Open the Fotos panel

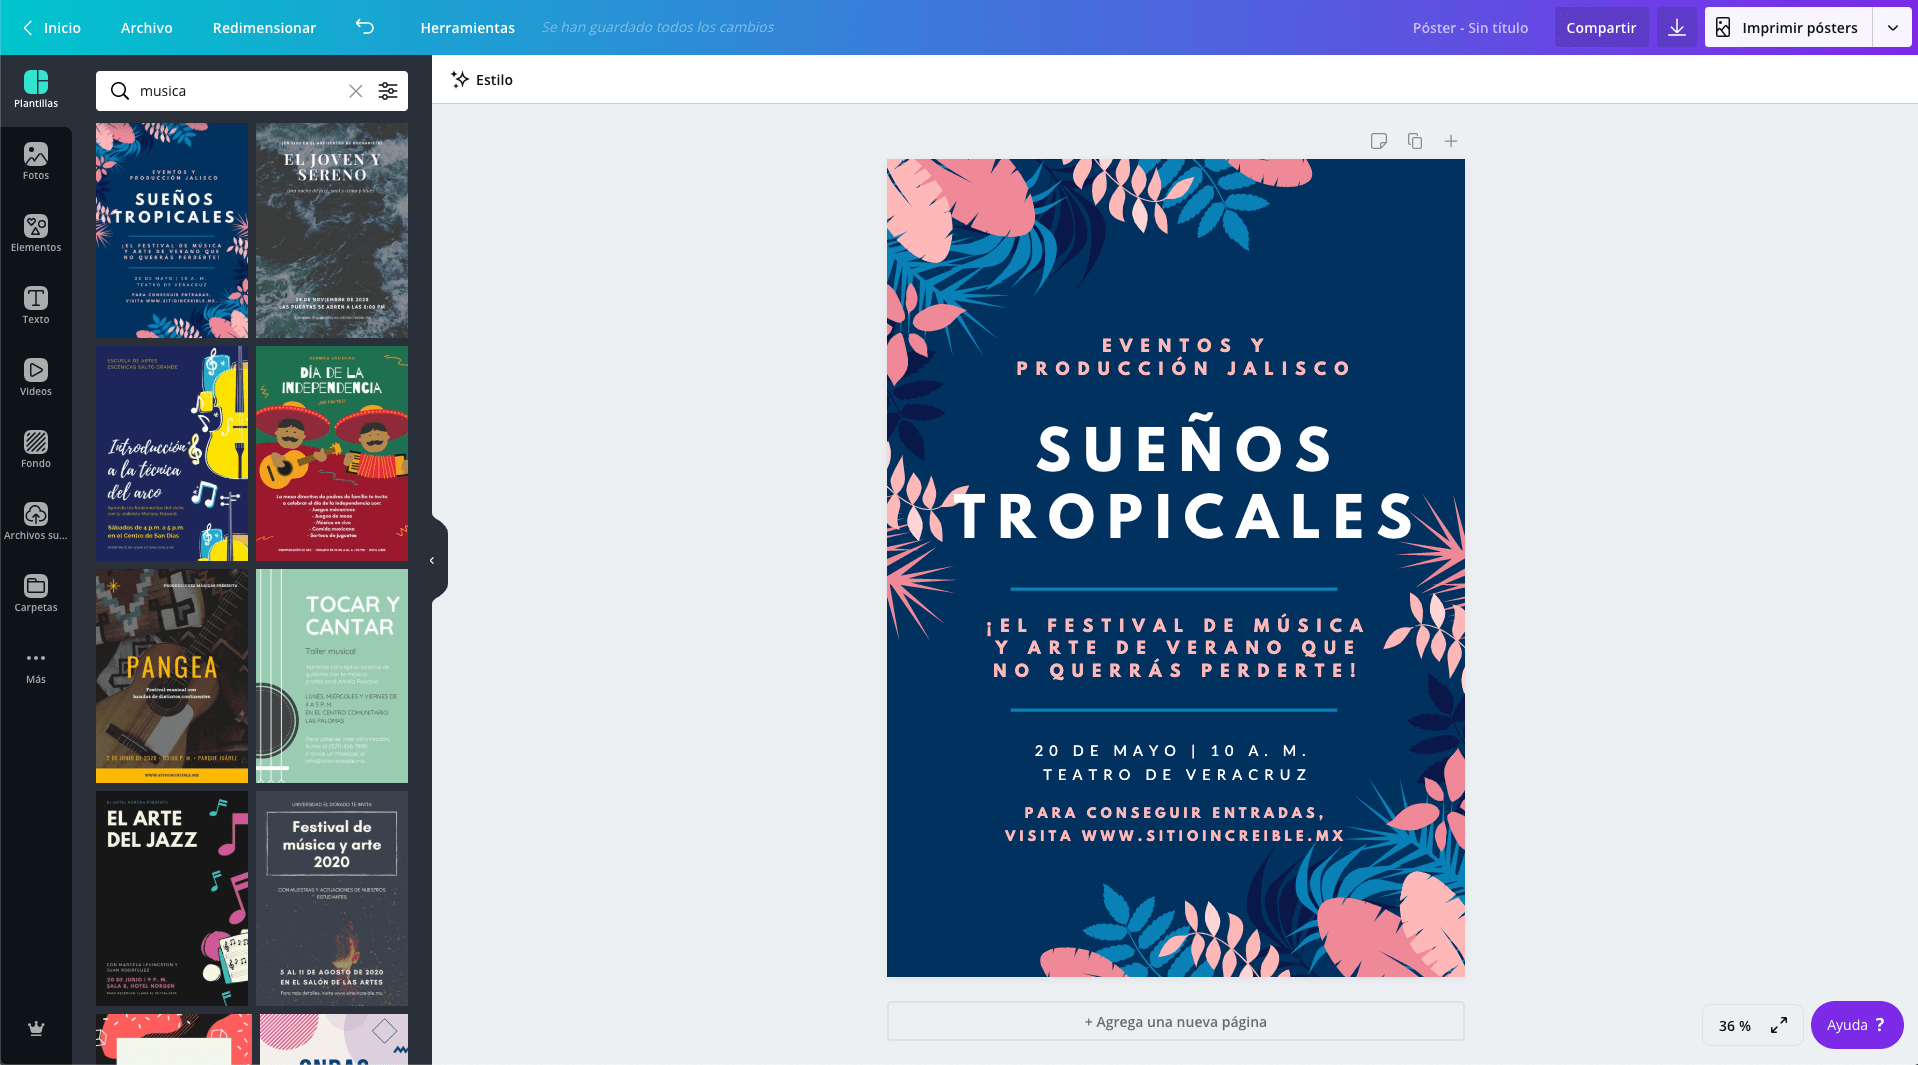click(x=36, y=161)
